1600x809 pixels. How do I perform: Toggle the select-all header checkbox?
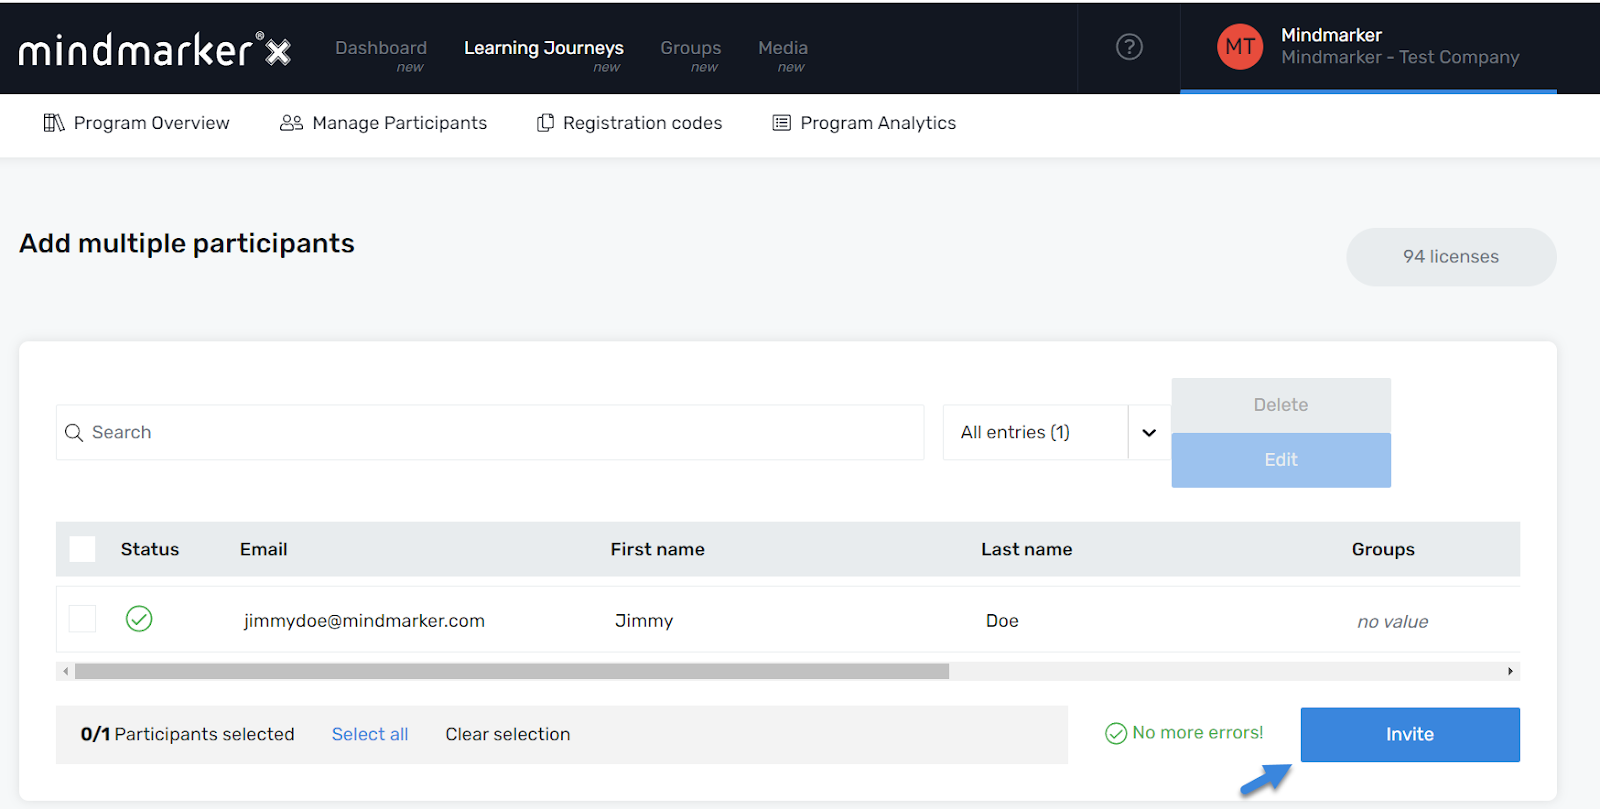click(82, 549)
